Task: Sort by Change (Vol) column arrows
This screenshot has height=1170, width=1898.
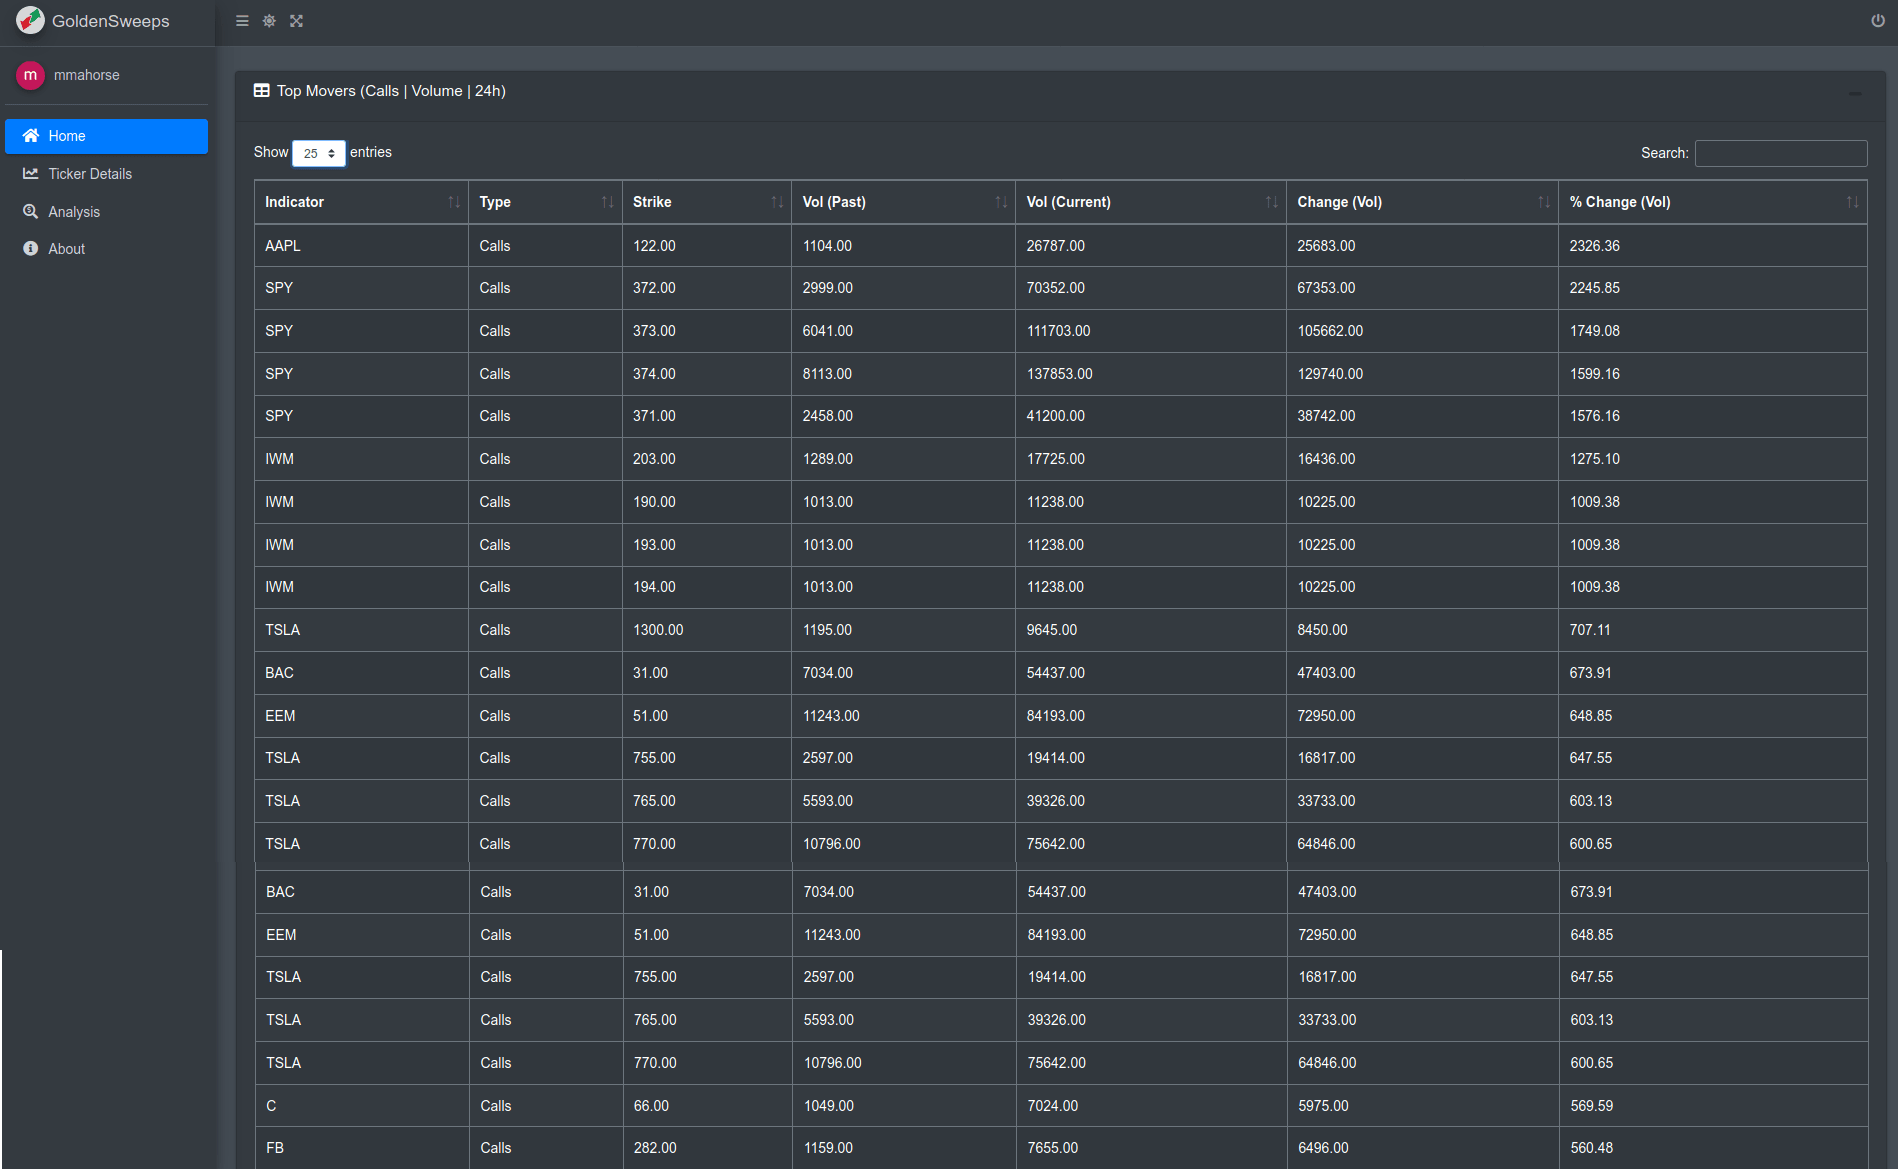Action: point(1544,202)
